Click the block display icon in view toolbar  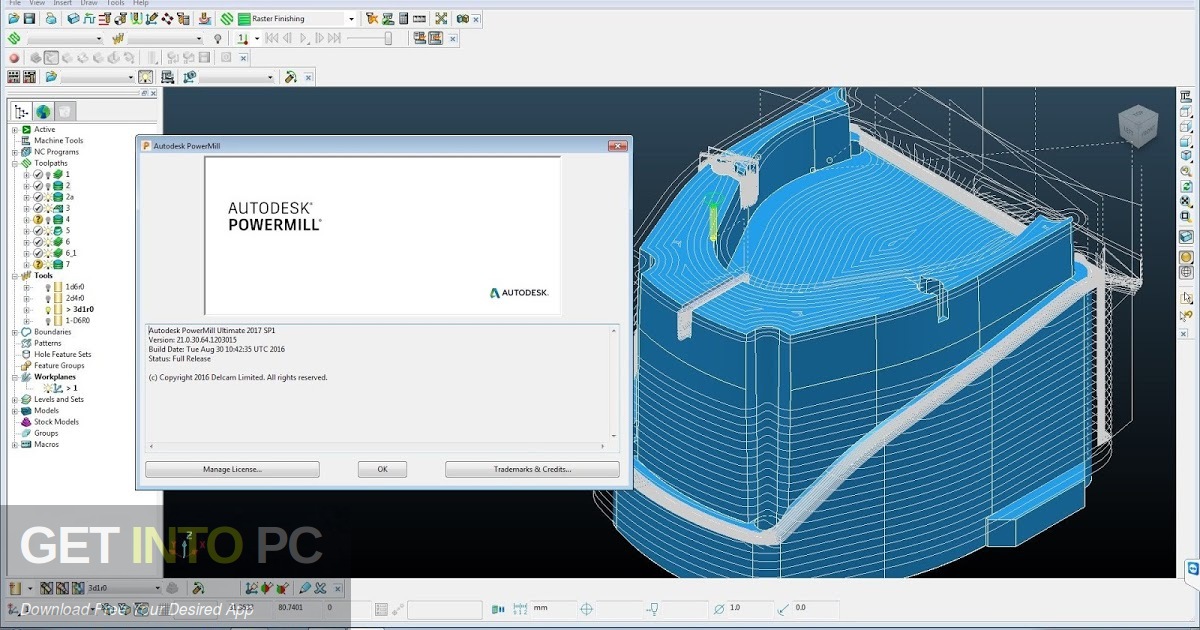point(1186,237)
